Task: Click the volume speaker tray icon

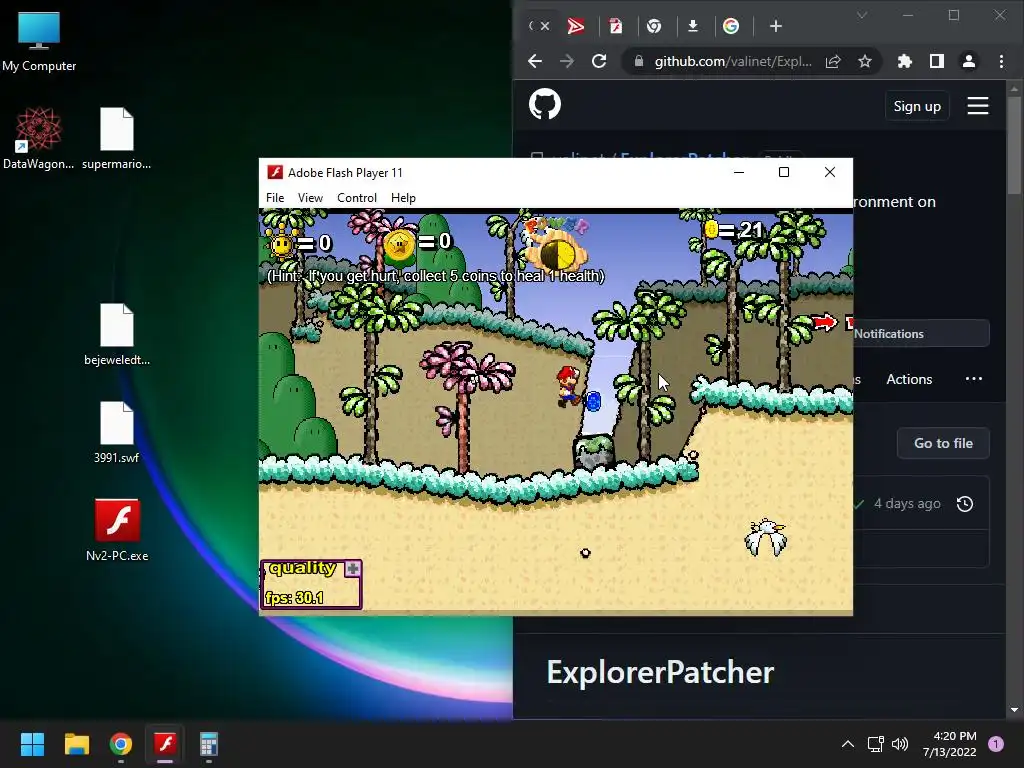Action: 900,744
